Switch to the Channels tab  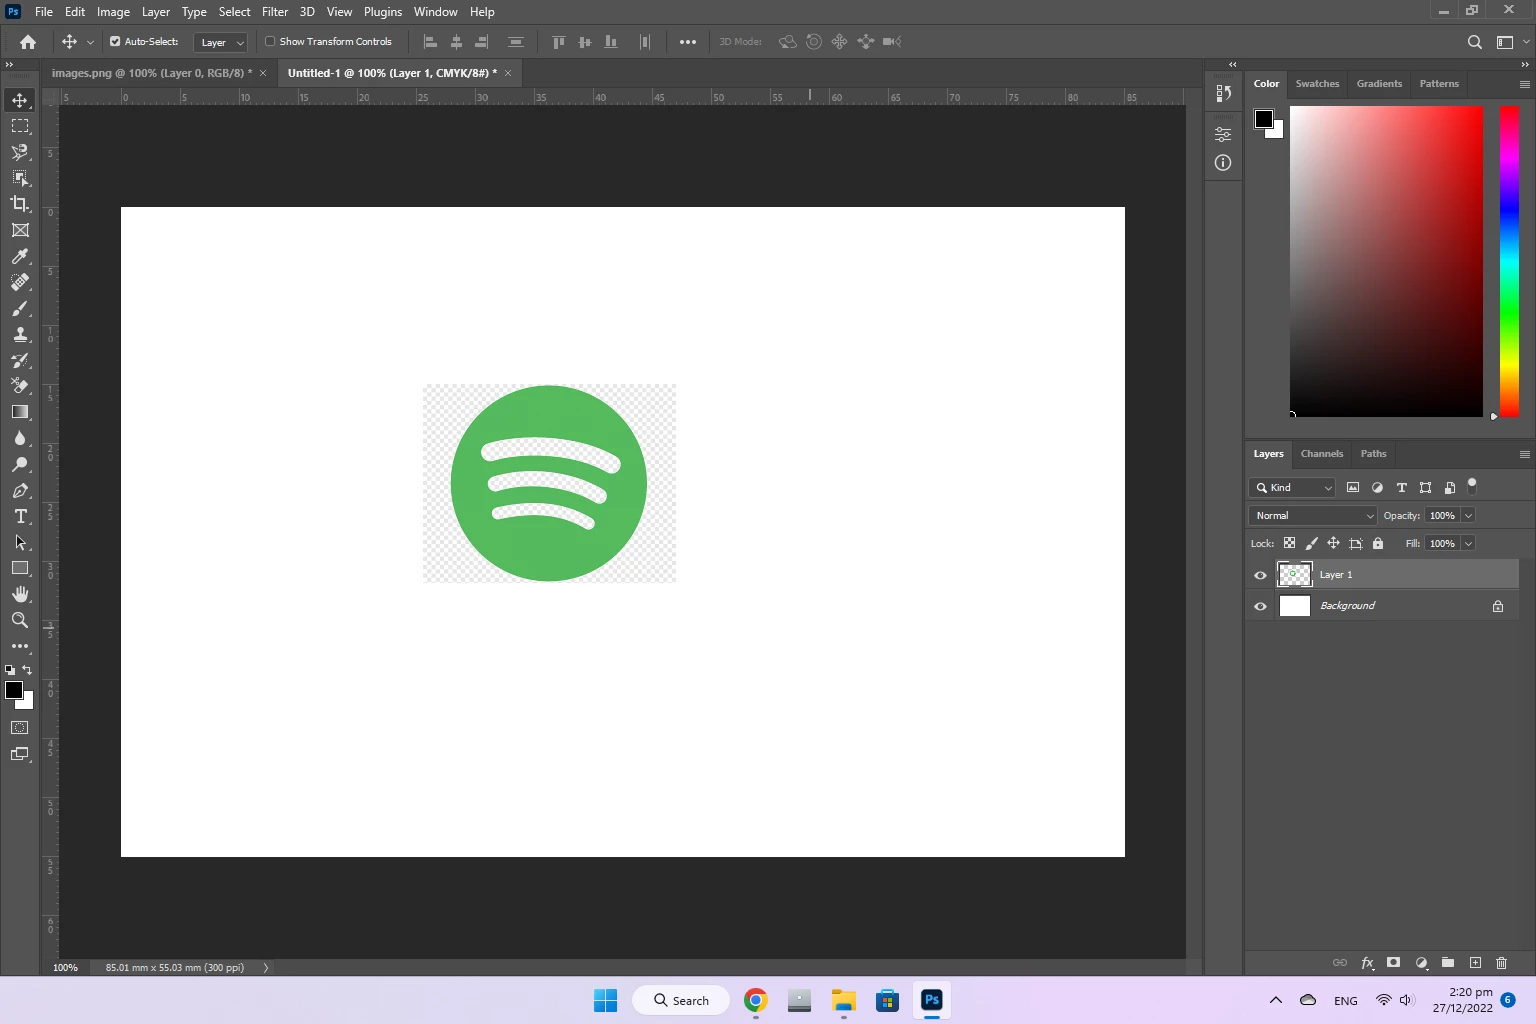[x=1321, y=454]
